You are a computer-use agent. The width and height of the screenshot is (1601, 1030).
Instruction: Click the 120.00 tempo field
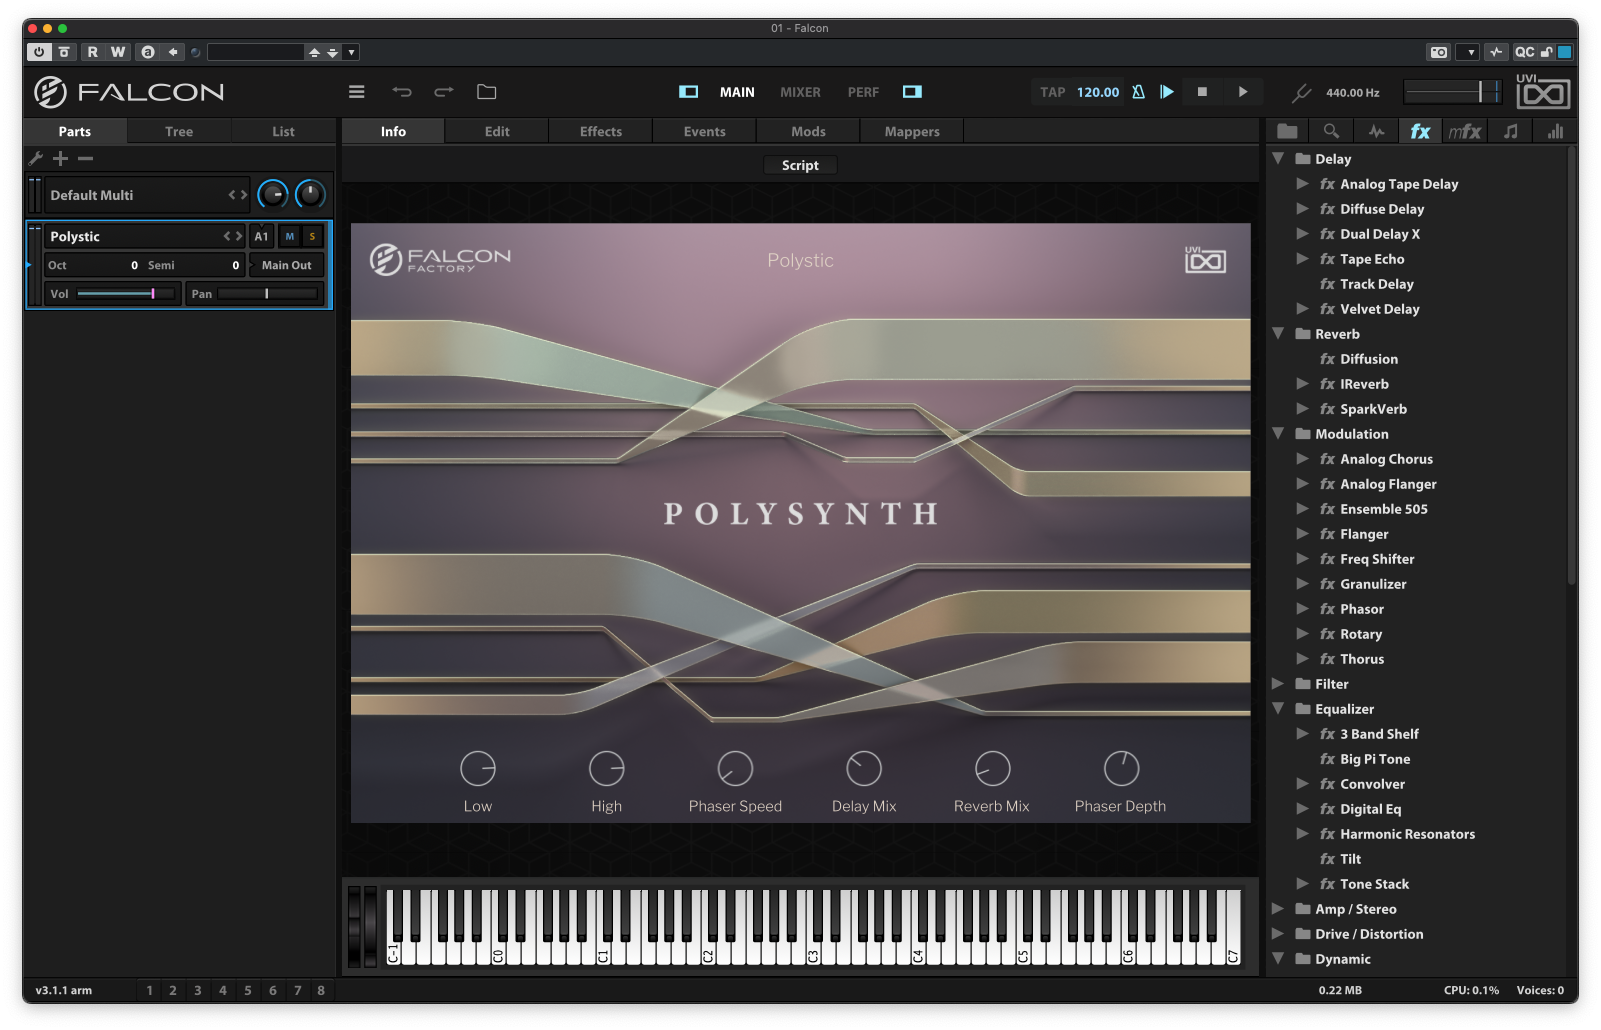[x=1098, y=92]
